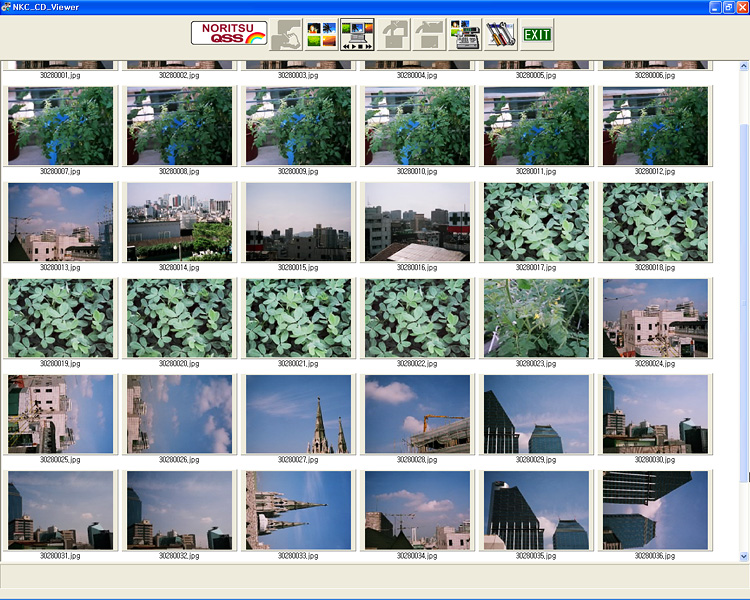The width and height of the screenshot is (750, 600).
Task: Click the disabled rotate right icon
Action: 429,34
